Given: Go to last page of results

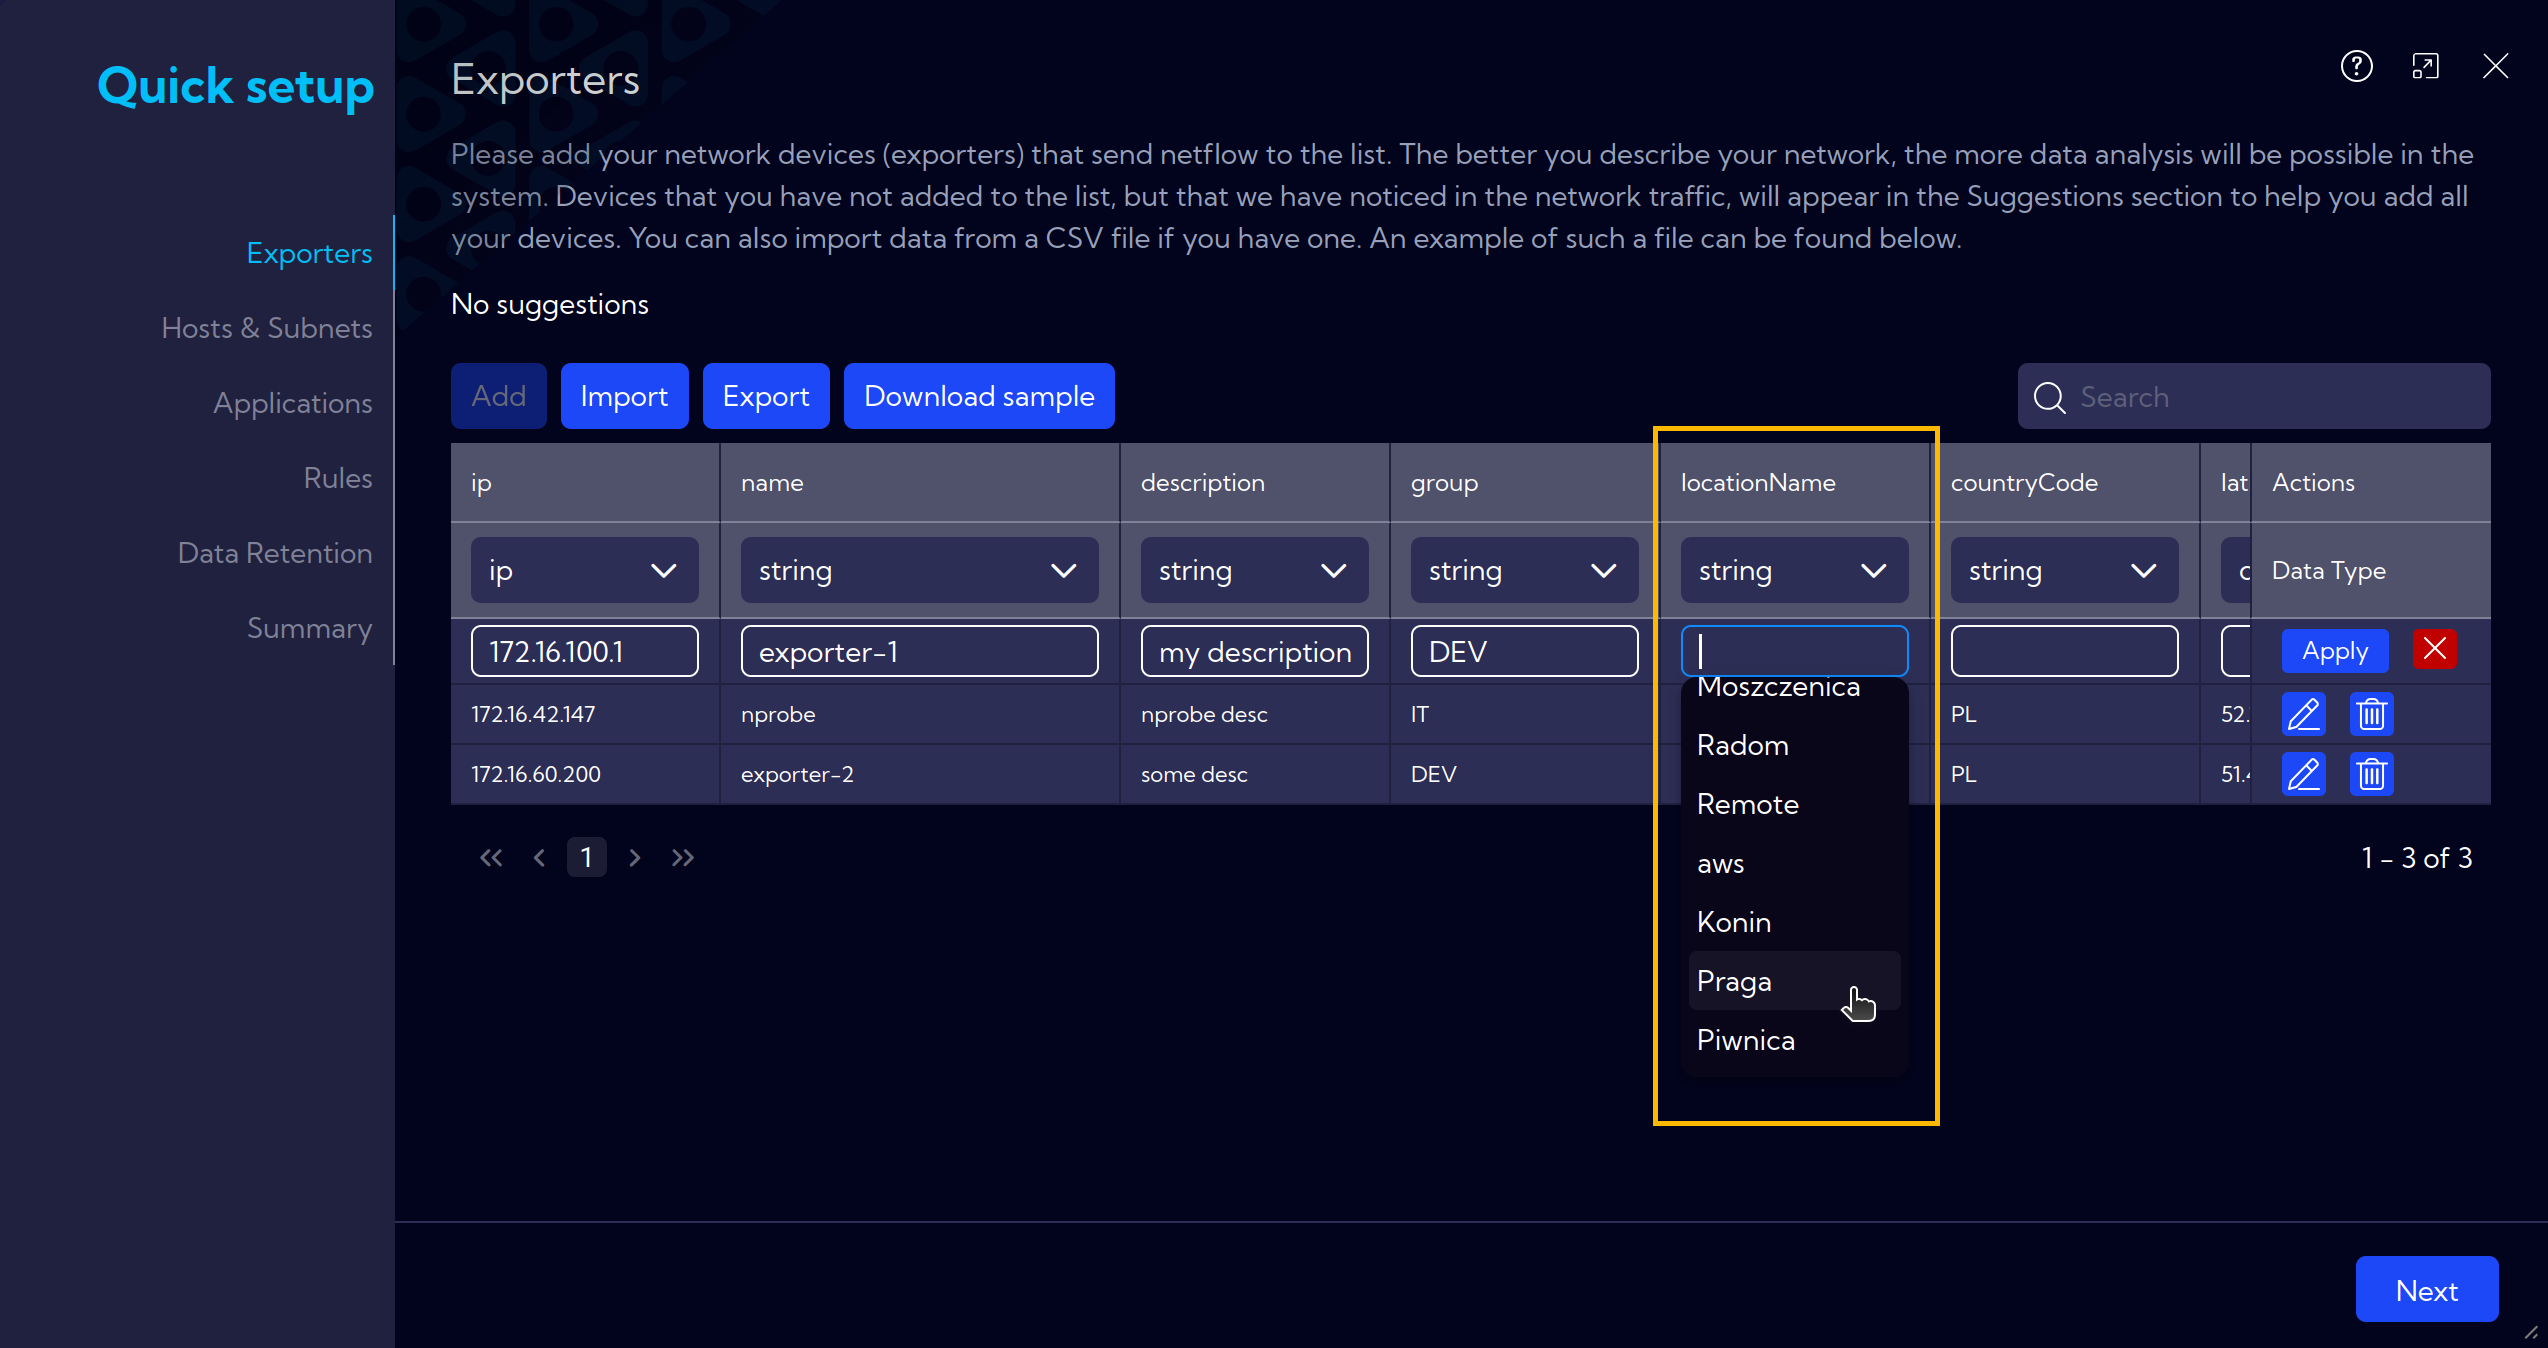Looking at the screenshot, I should (x=683, y=858).
